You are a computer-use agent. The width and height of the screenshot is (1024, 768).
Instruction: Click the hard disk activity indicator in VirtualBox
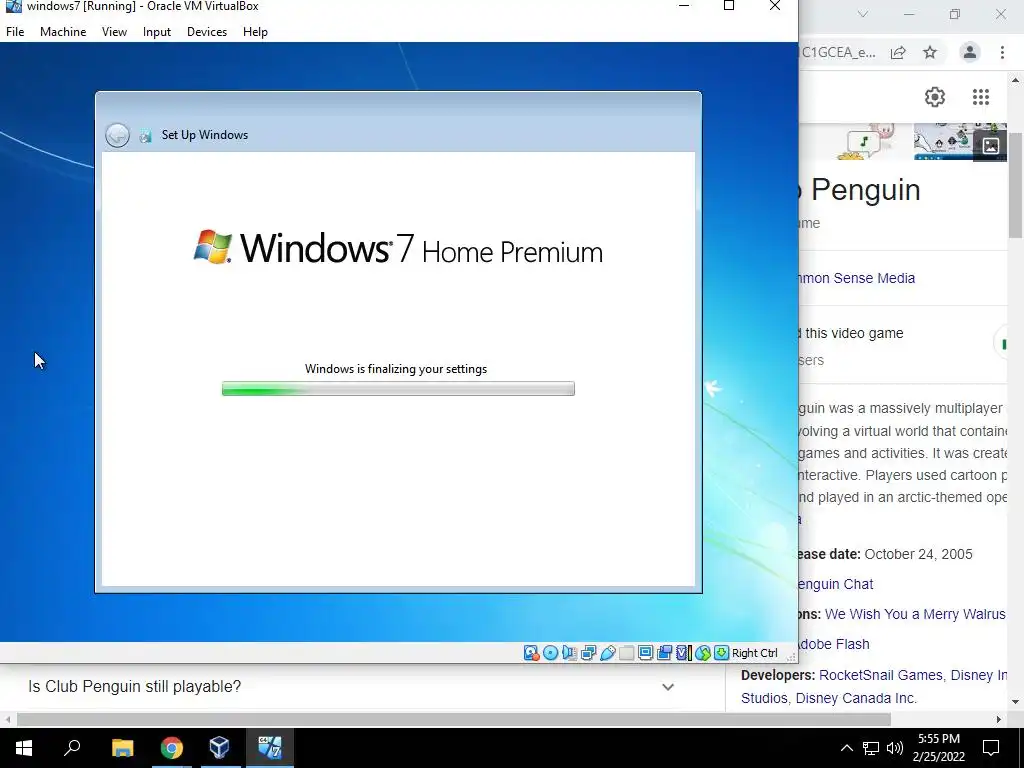(531, 652)
